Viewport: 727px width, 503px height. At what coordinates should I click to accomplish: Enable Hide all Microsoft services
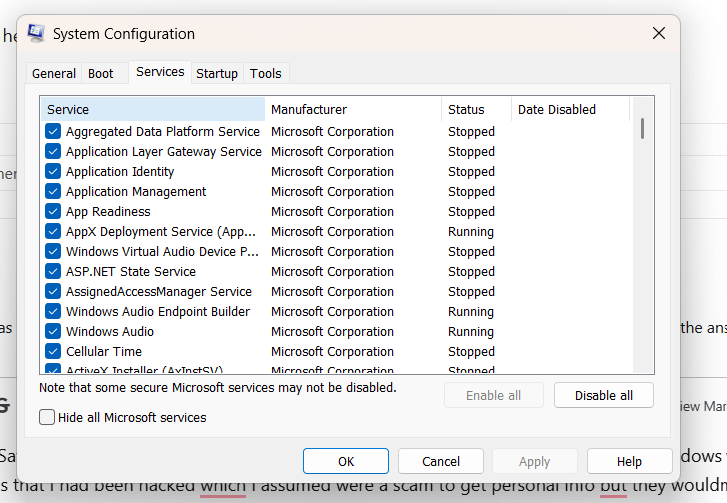pos(47,417)
